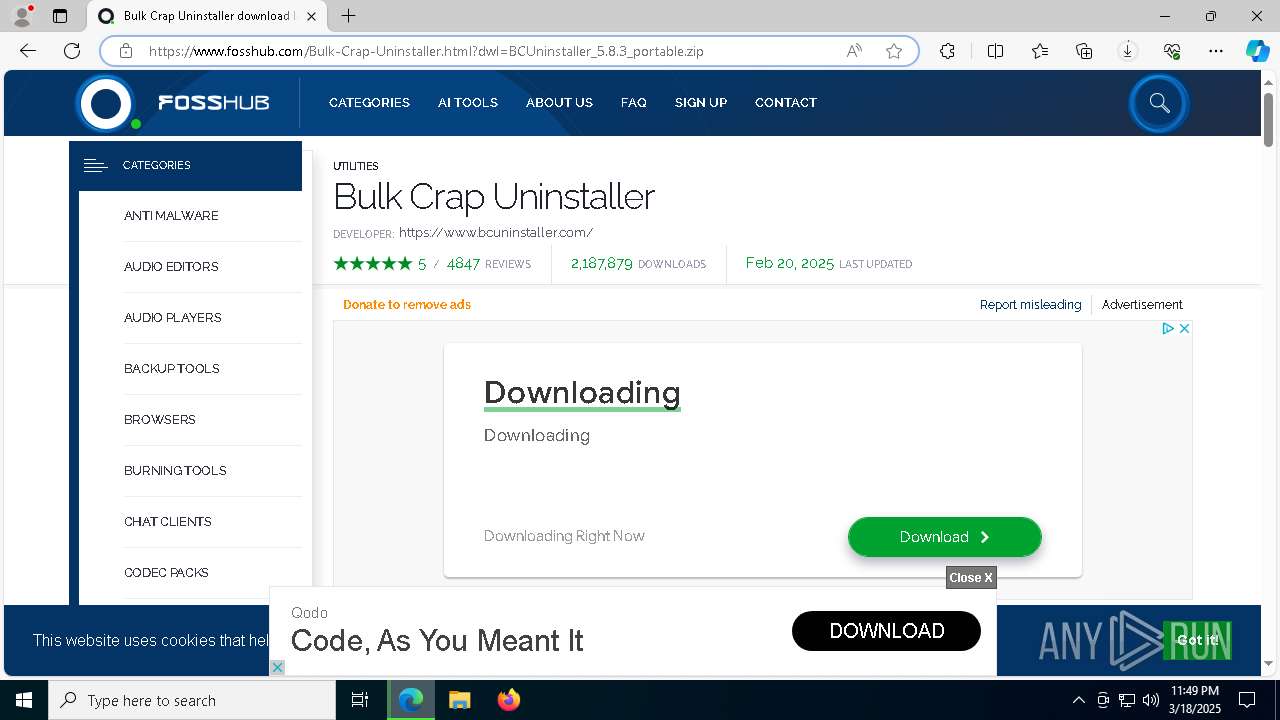Image resolution: width=1280 pixels, height=720 pixels.
Task: Click the AdChoices triangle icon
Action: [x=1167, y=328]
